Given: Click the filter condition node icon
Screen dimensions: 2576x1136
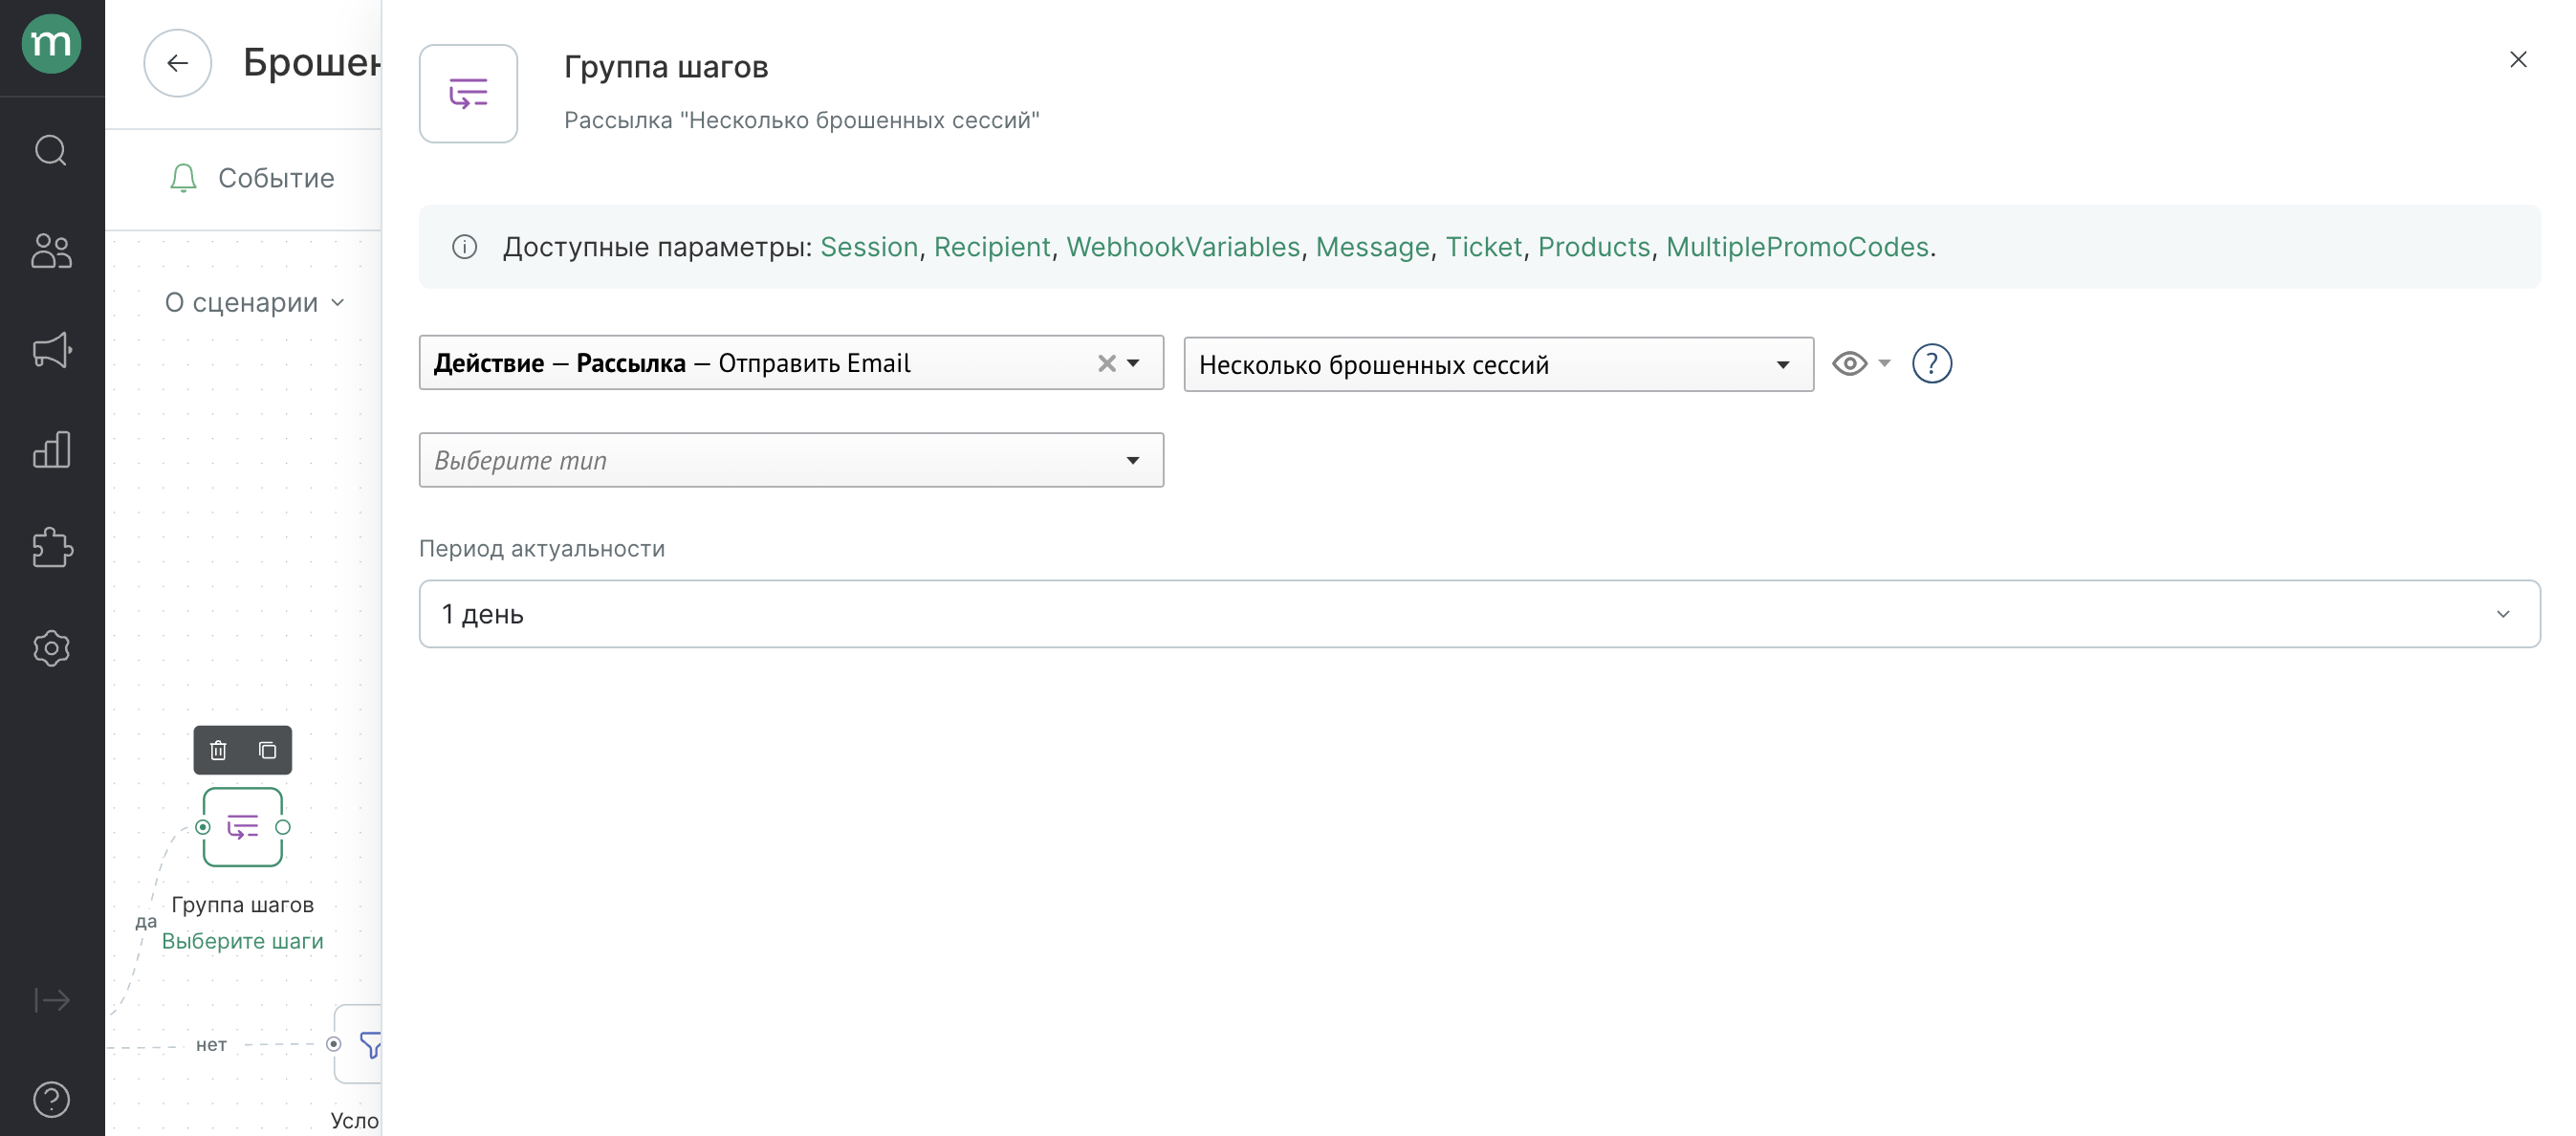Looking at the screenshot, I should click(370, 1045).
